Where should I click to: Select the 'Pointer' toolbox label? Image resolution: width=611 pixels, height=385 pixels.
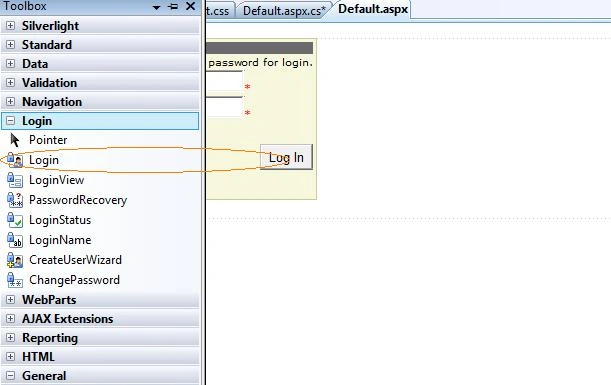[48, 140]
